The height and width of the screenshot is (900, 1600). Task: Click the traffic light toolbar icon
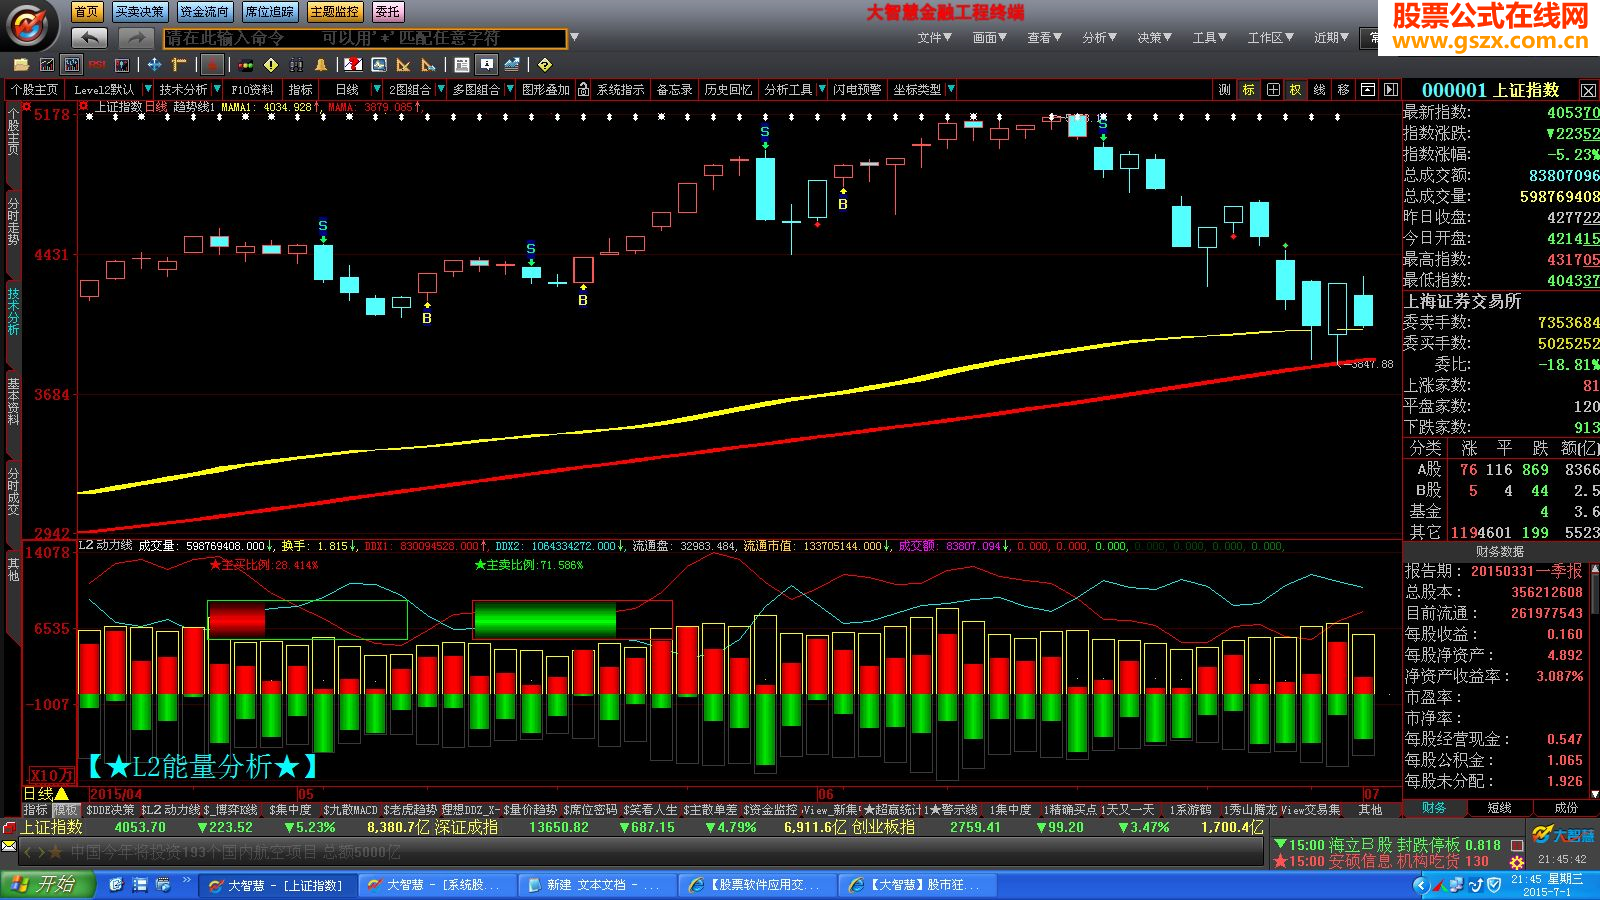246,65
